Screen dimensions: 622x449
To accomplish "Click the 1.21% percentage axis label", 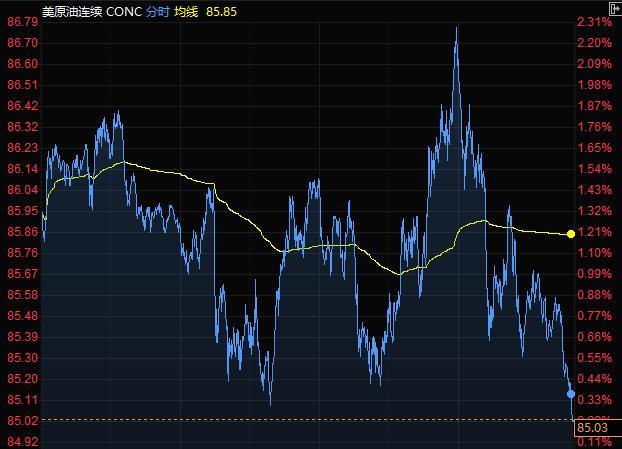I will coord(594,232).
